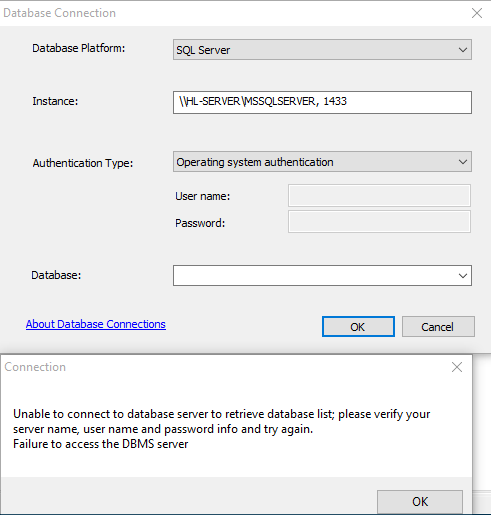Click the Database Connection title bar

tap(233, 13)
